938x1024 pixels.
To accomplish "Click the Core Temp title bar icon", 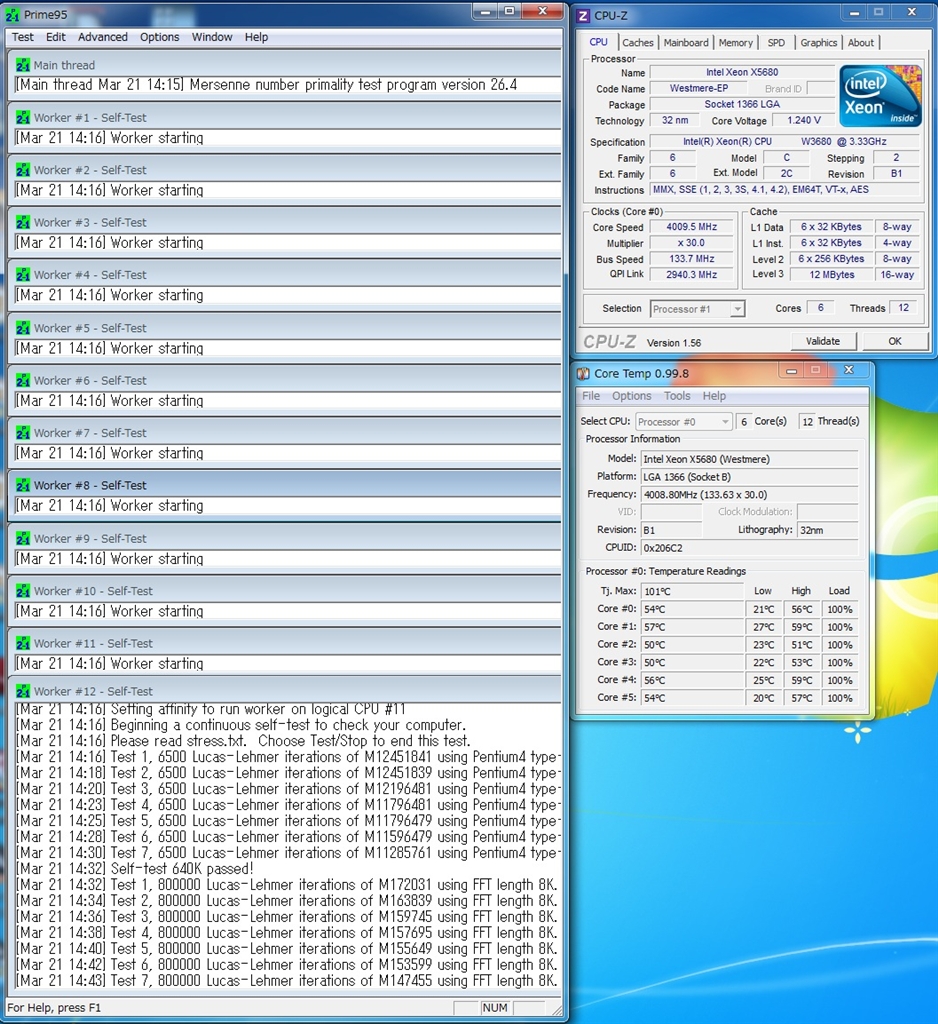I will pyautogui.click(x=583, y=374).
